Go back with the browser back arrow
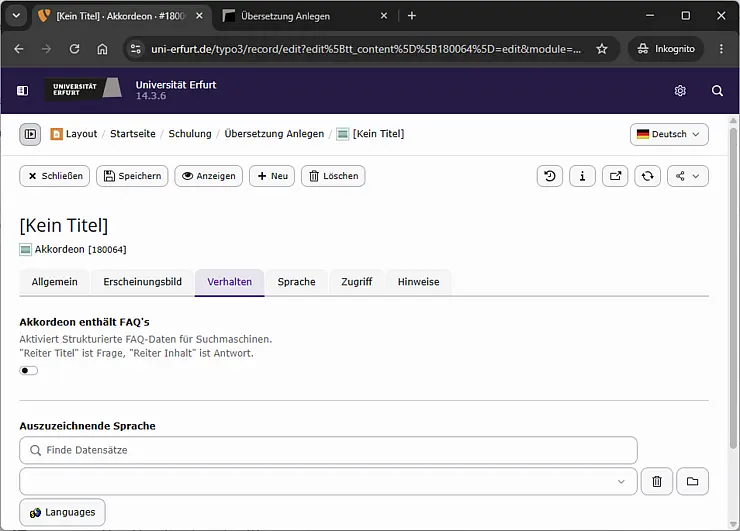 coord(19,49)
